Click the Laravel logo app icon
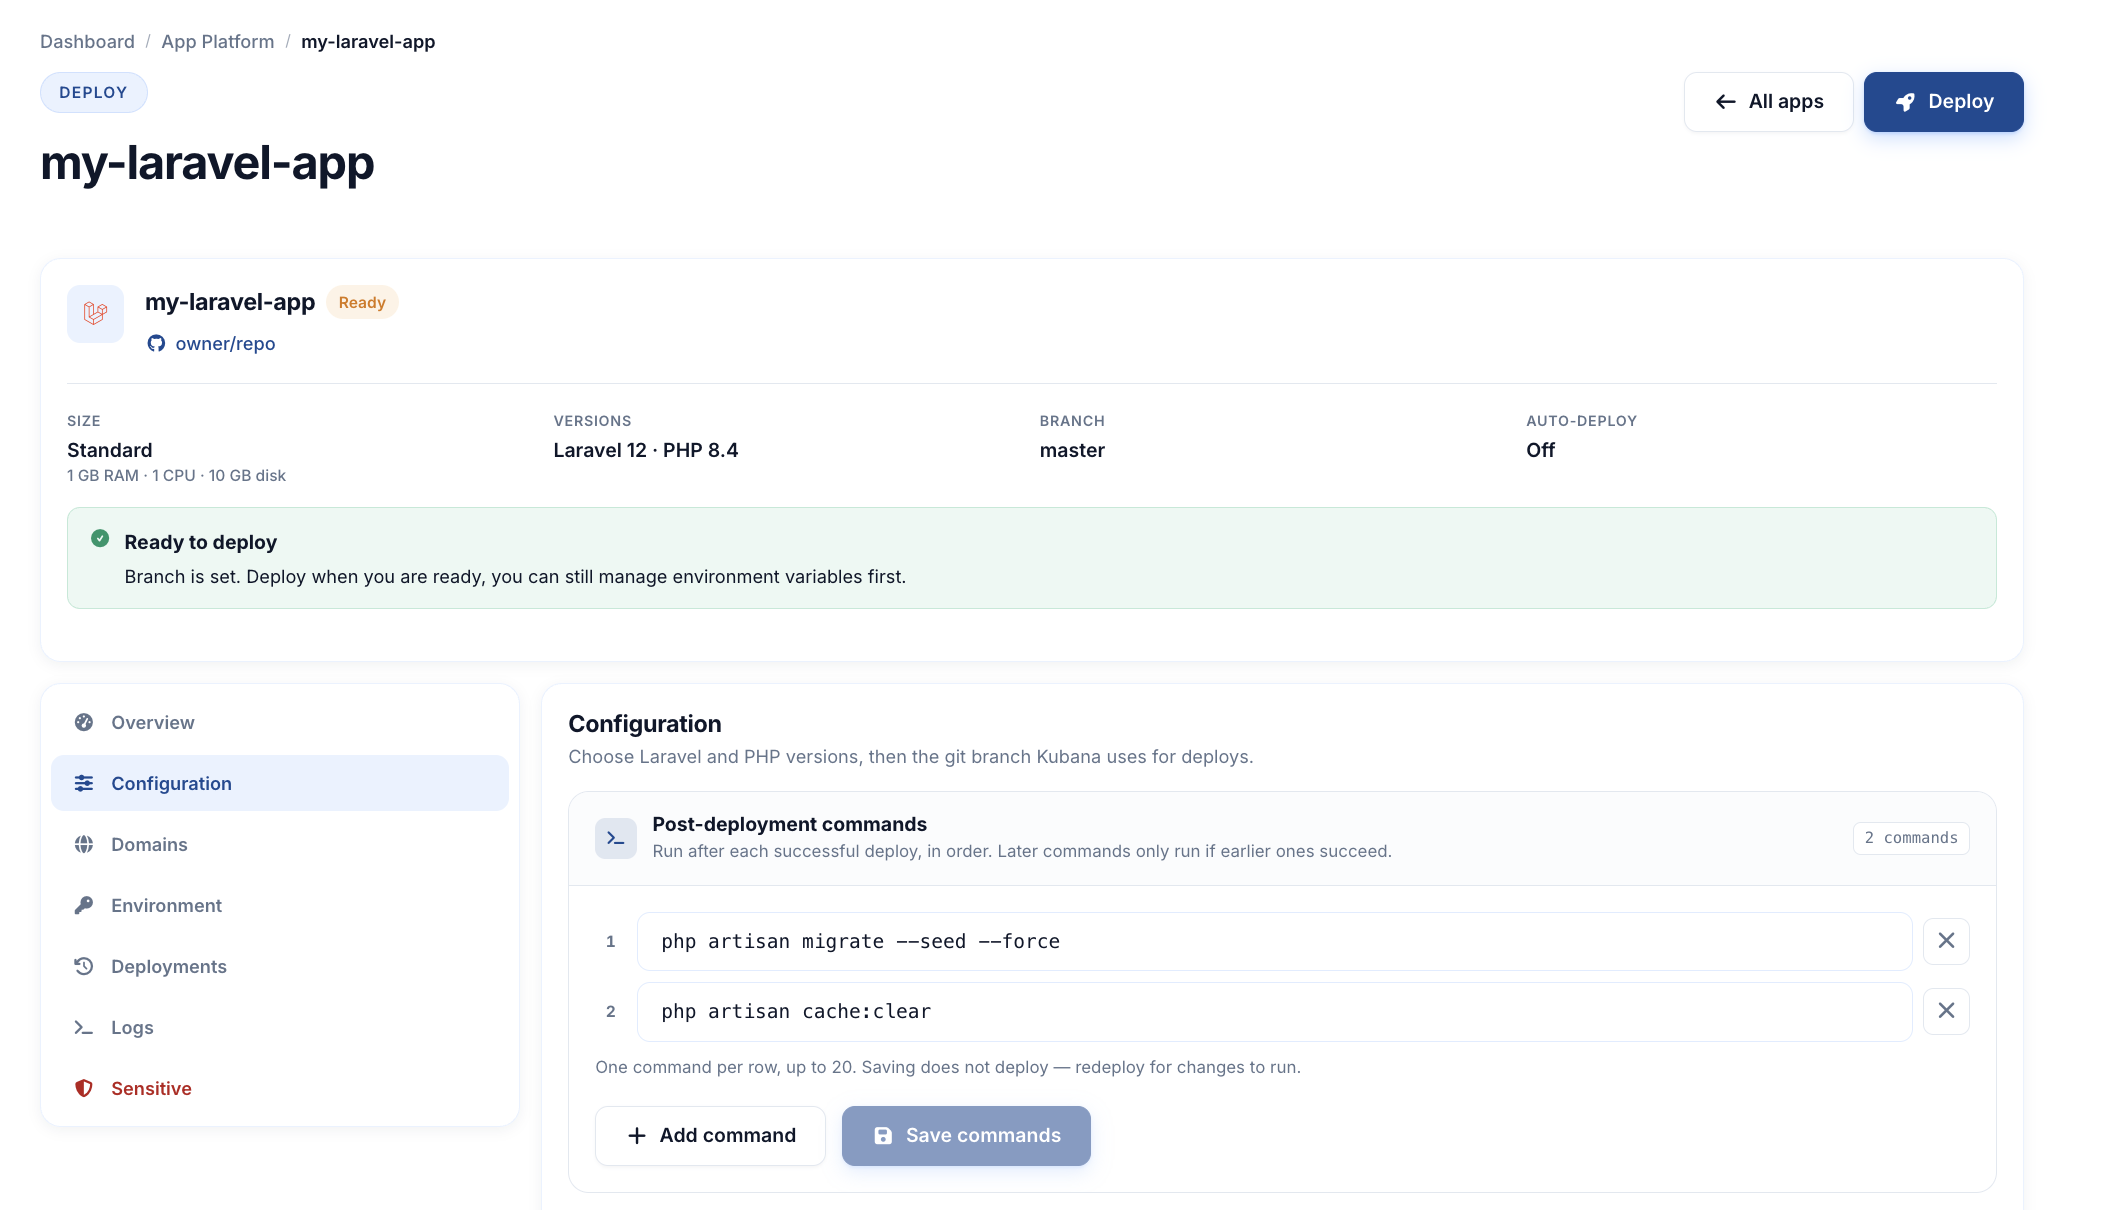Image resolution: width=2104 pixels, height=1210 pixels. (x=95, y=314)
